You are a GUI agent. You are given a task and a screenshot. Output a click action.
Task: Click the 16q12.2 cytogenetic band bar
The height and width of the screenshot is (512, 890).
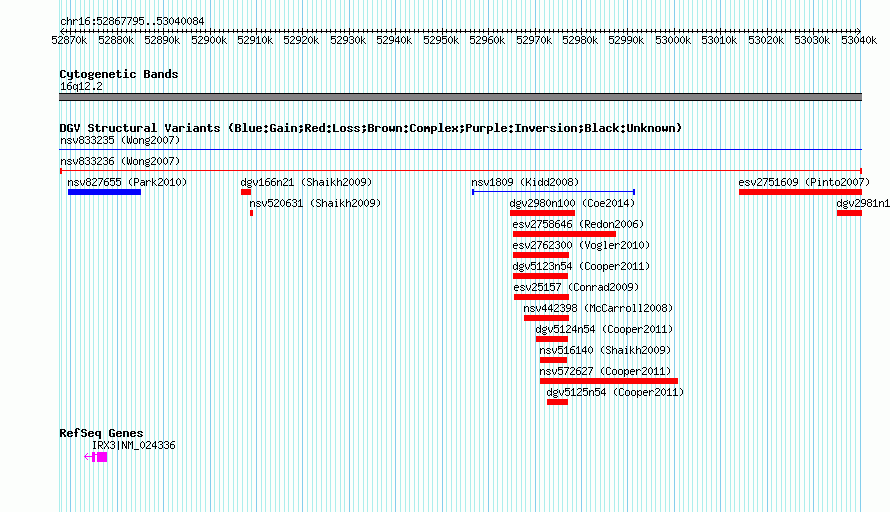(460, 97)
